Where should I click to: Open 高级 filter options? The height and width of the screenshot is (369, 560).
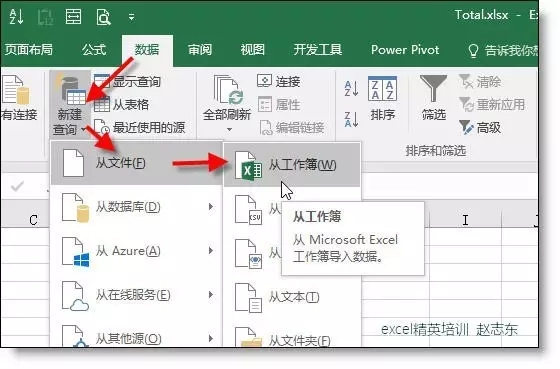(x=480, y=128)
